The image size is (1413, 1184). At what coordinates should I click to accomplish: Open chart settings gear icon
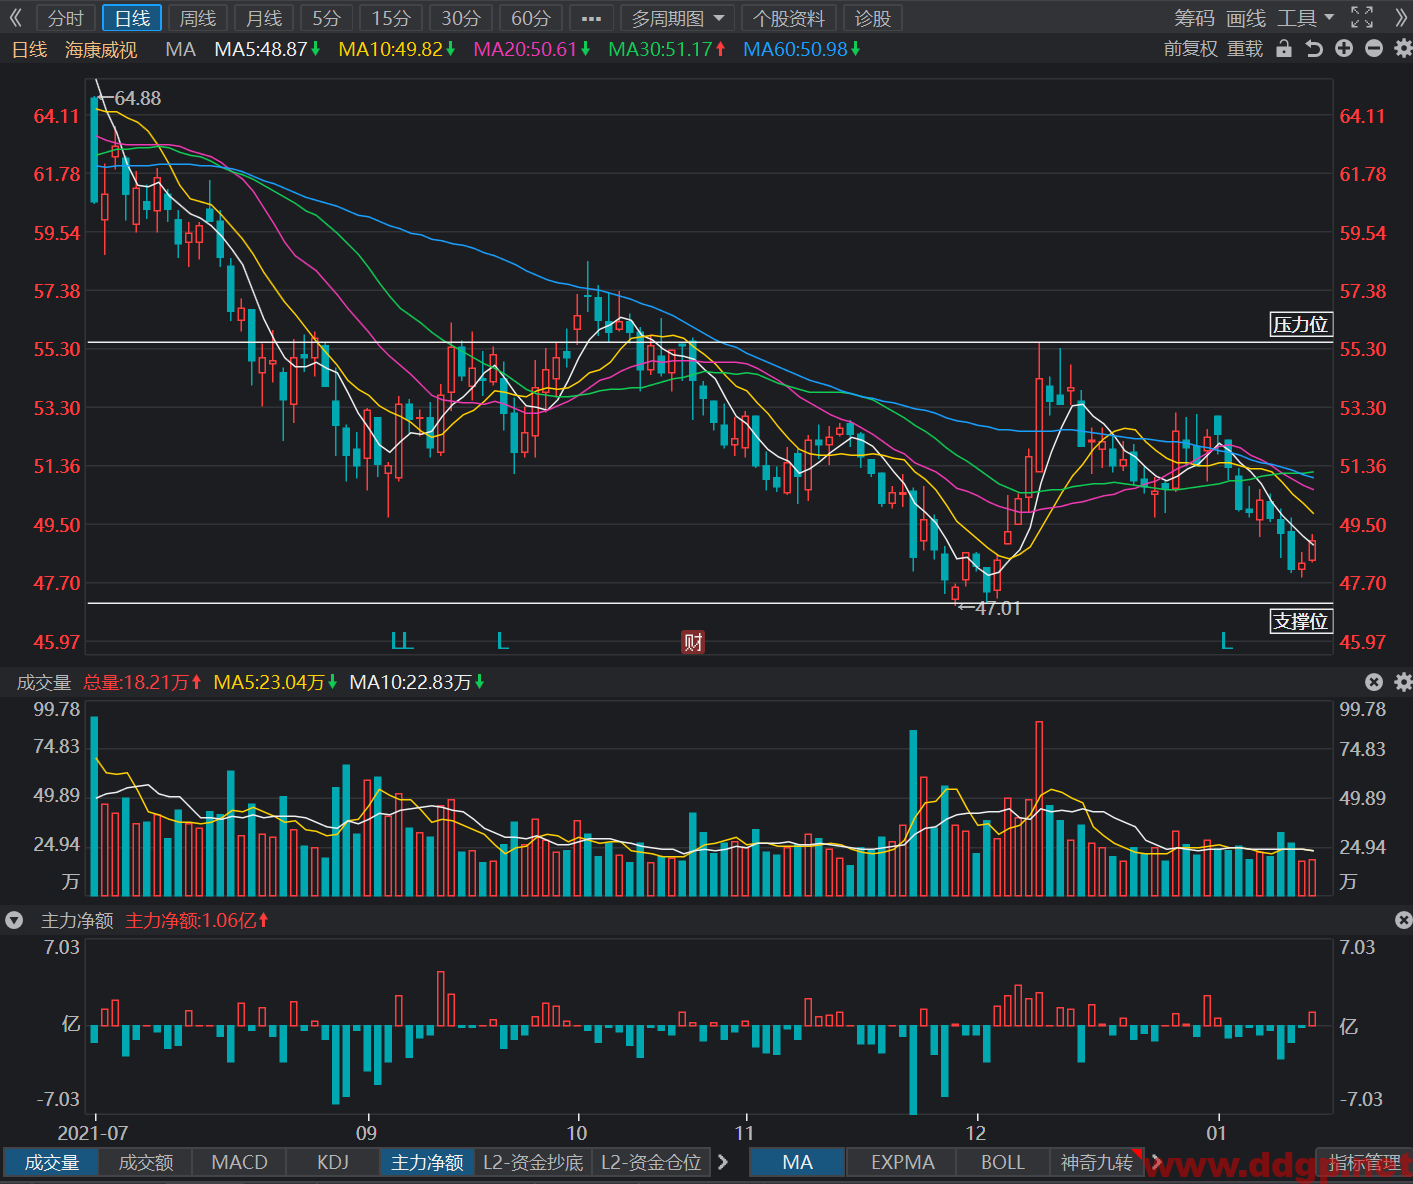point(1403,49)
